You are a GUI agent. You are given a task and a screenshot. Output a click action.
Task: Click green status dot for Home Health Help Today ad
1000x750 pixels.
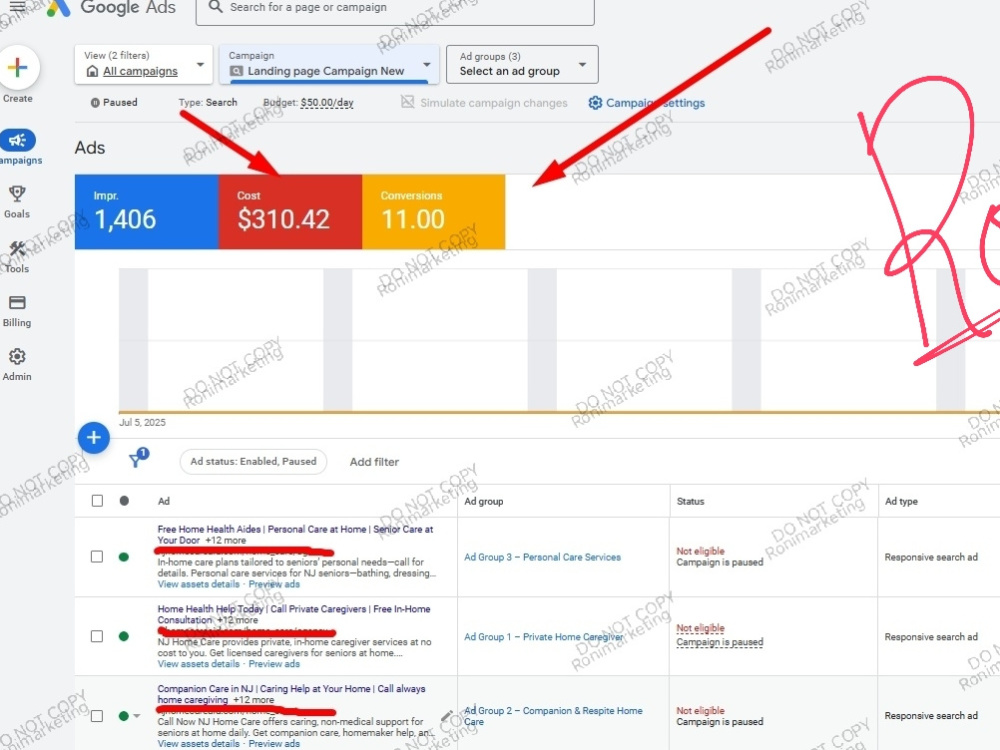(x=124, y=636)
